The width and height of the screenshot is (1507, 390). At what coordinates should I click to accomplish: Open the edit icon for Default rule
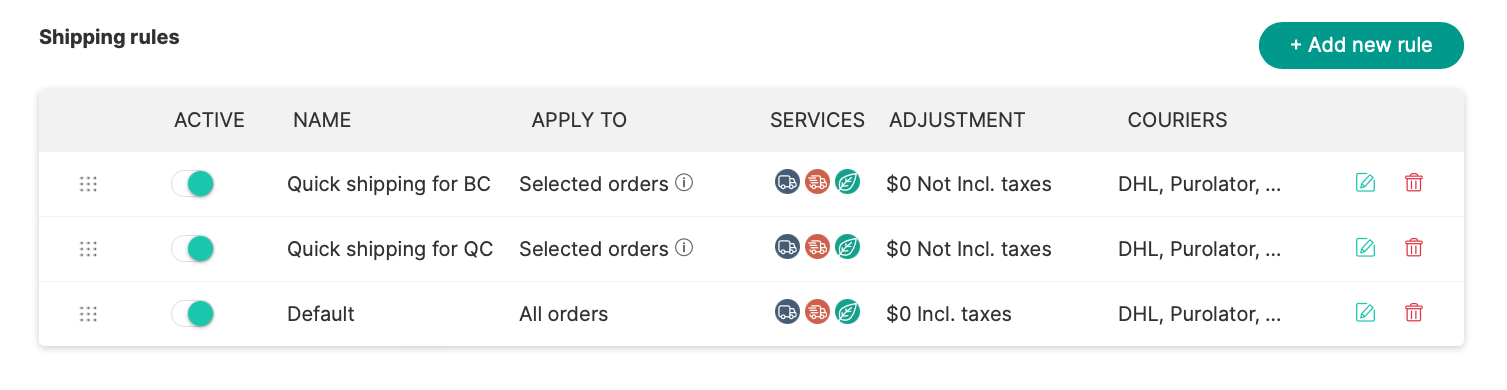(x=1365, y=313)
